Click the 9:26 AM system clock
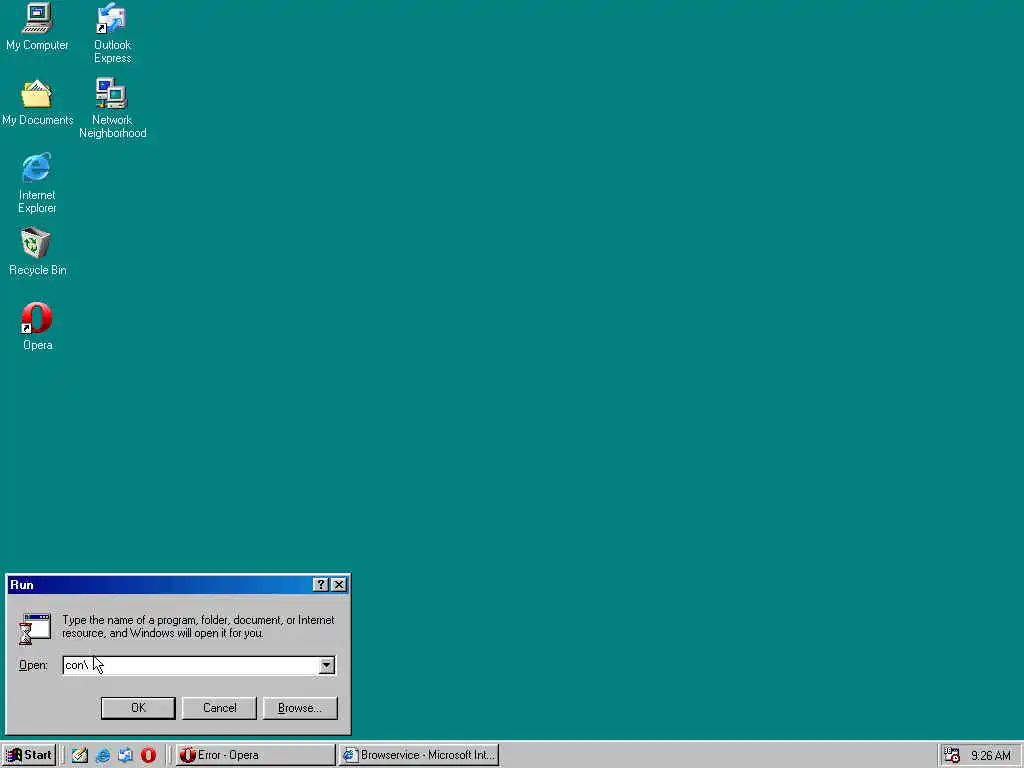Viewport: 1024px width, 768px height. coord(991,756)
